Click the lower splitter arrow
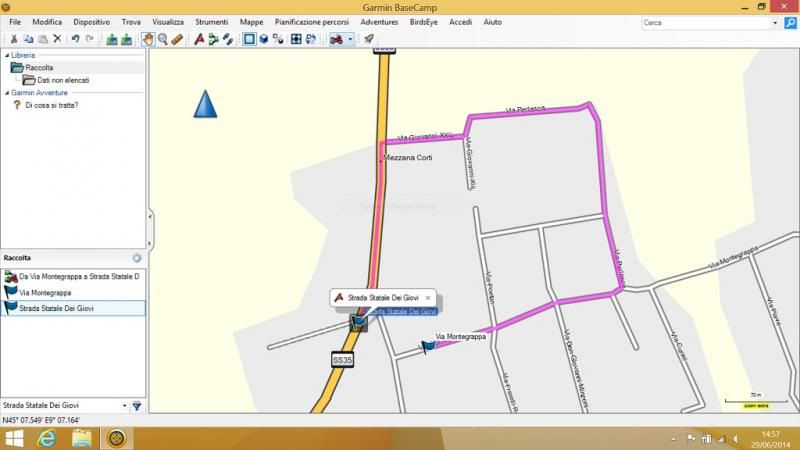 [x=150, y=244]
